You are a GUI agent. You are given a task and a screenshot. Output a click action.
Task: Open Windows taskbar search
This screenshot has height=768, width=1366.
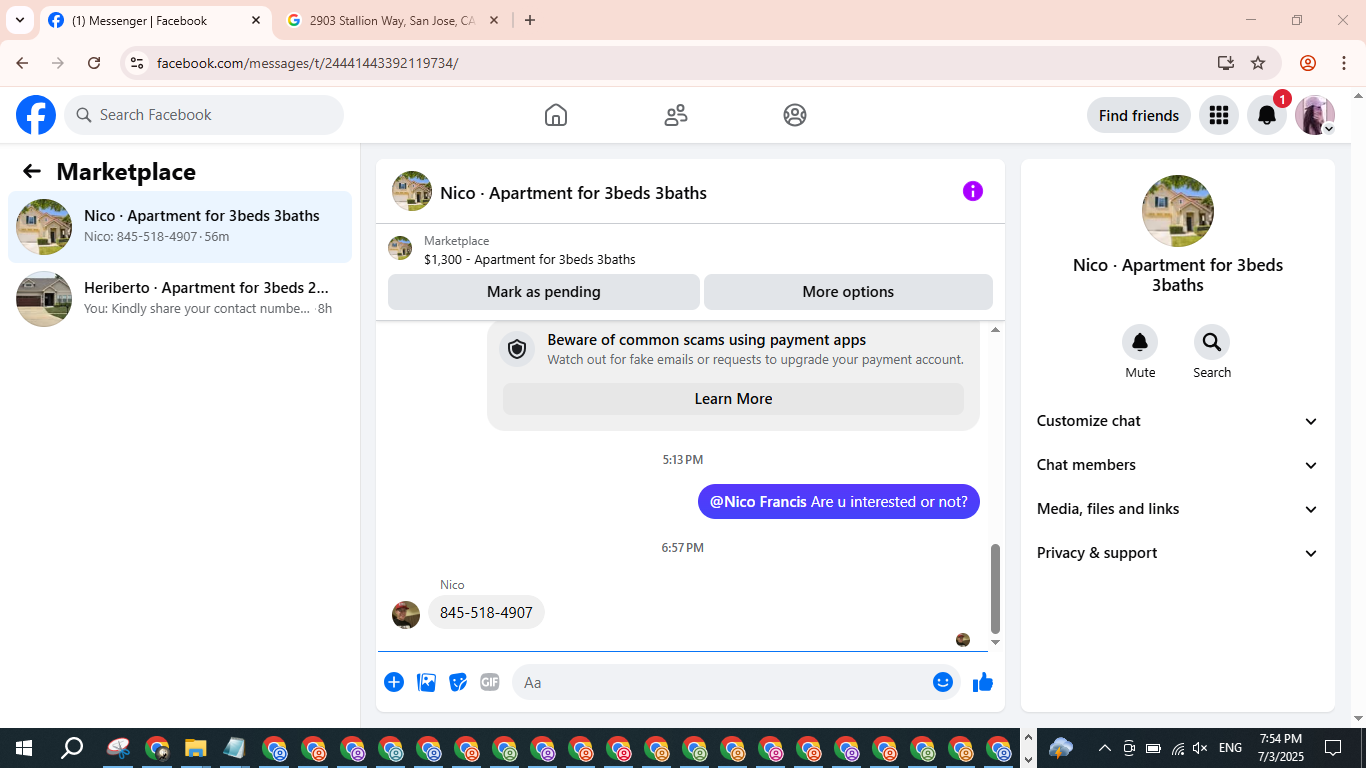coord(72,748)
